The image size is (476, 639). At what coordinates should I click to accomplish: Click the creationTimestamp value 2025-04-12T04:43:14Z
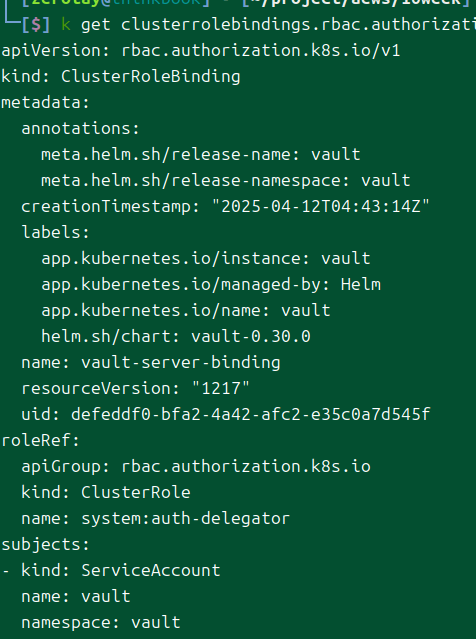click(321, 207)
